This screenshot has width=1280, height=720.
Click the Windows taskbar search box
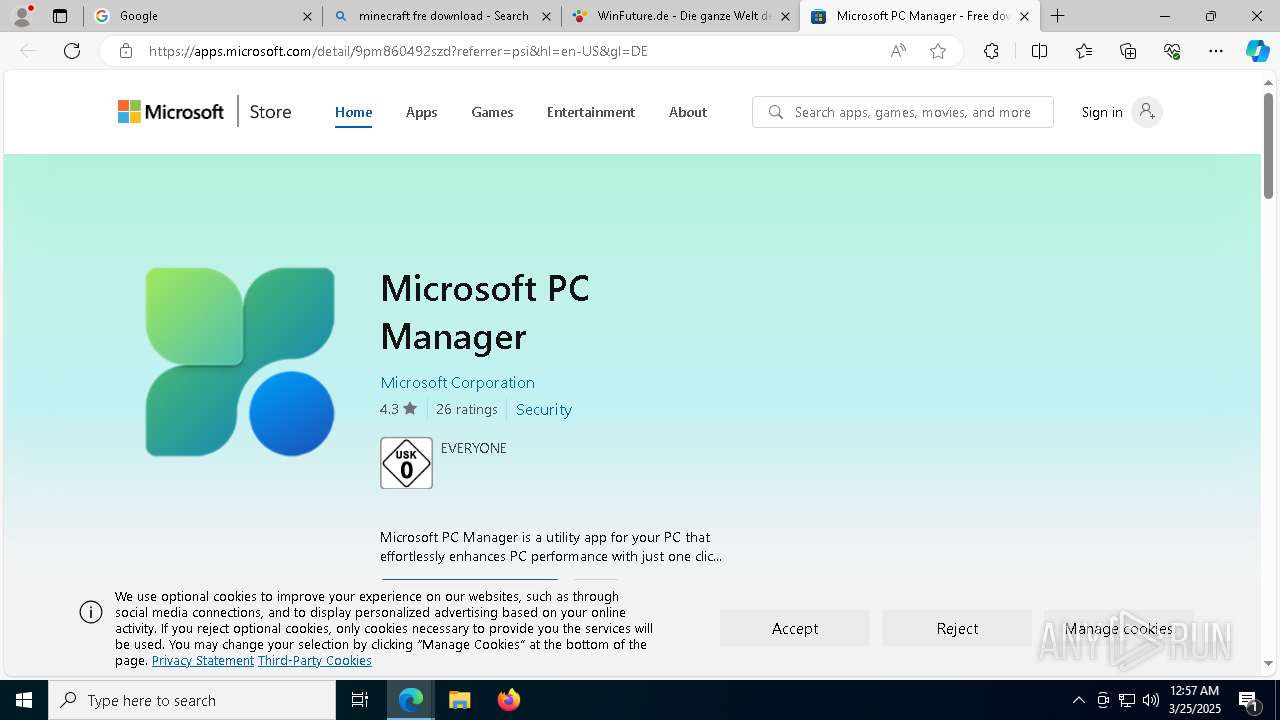pyautogui.click(x=192, y=700)
